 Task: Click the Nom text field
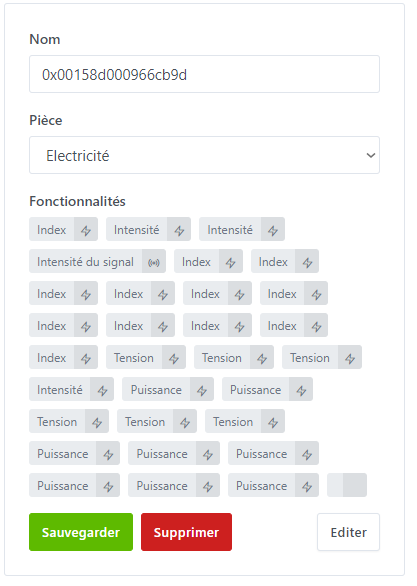point(204,74)
